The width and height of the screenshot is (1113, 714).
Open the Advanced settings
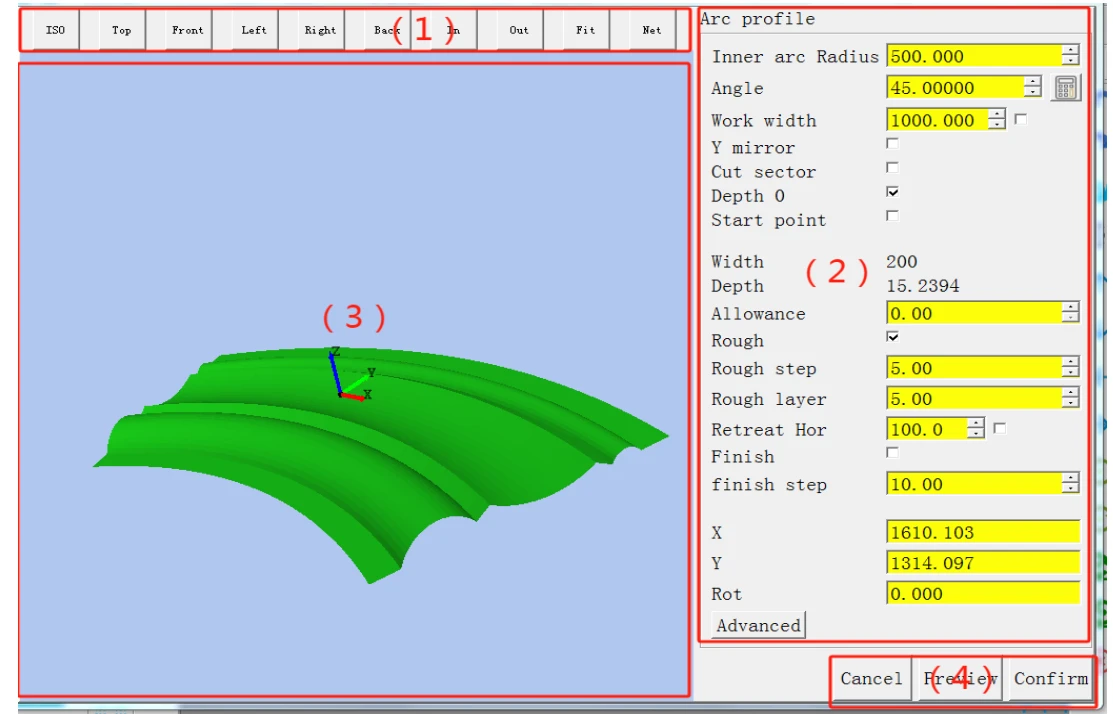click(758, 625)
